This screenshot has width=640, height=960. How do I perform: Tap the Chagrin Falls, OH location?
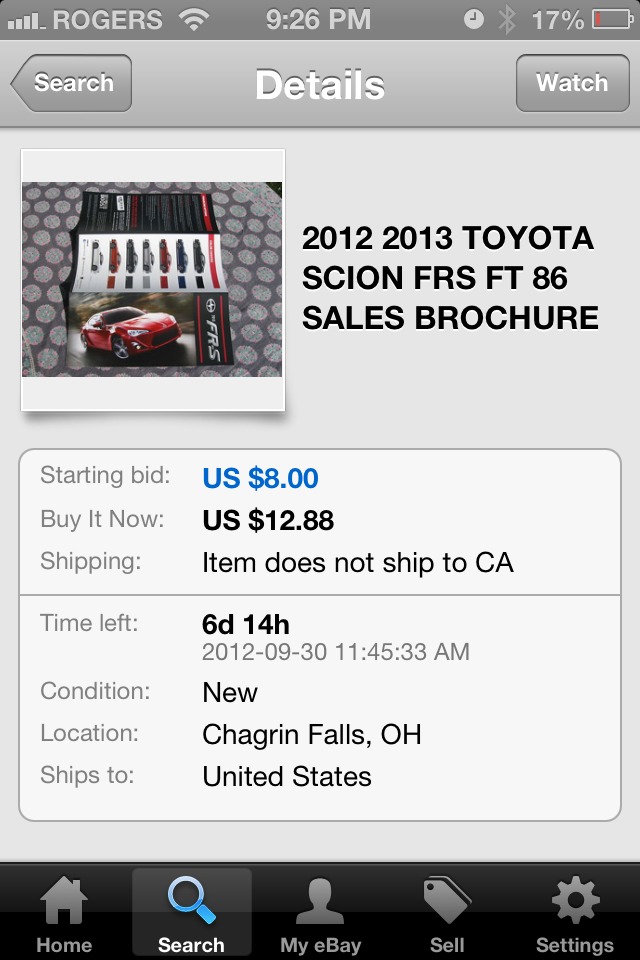(311, 735)
